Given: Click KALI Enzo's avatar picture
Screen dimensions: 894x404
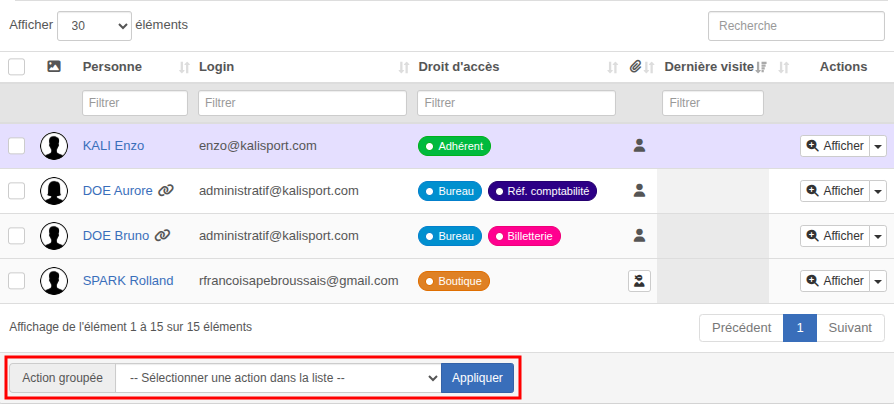Looking at the screenshot, I should click(x=54, y=146).
